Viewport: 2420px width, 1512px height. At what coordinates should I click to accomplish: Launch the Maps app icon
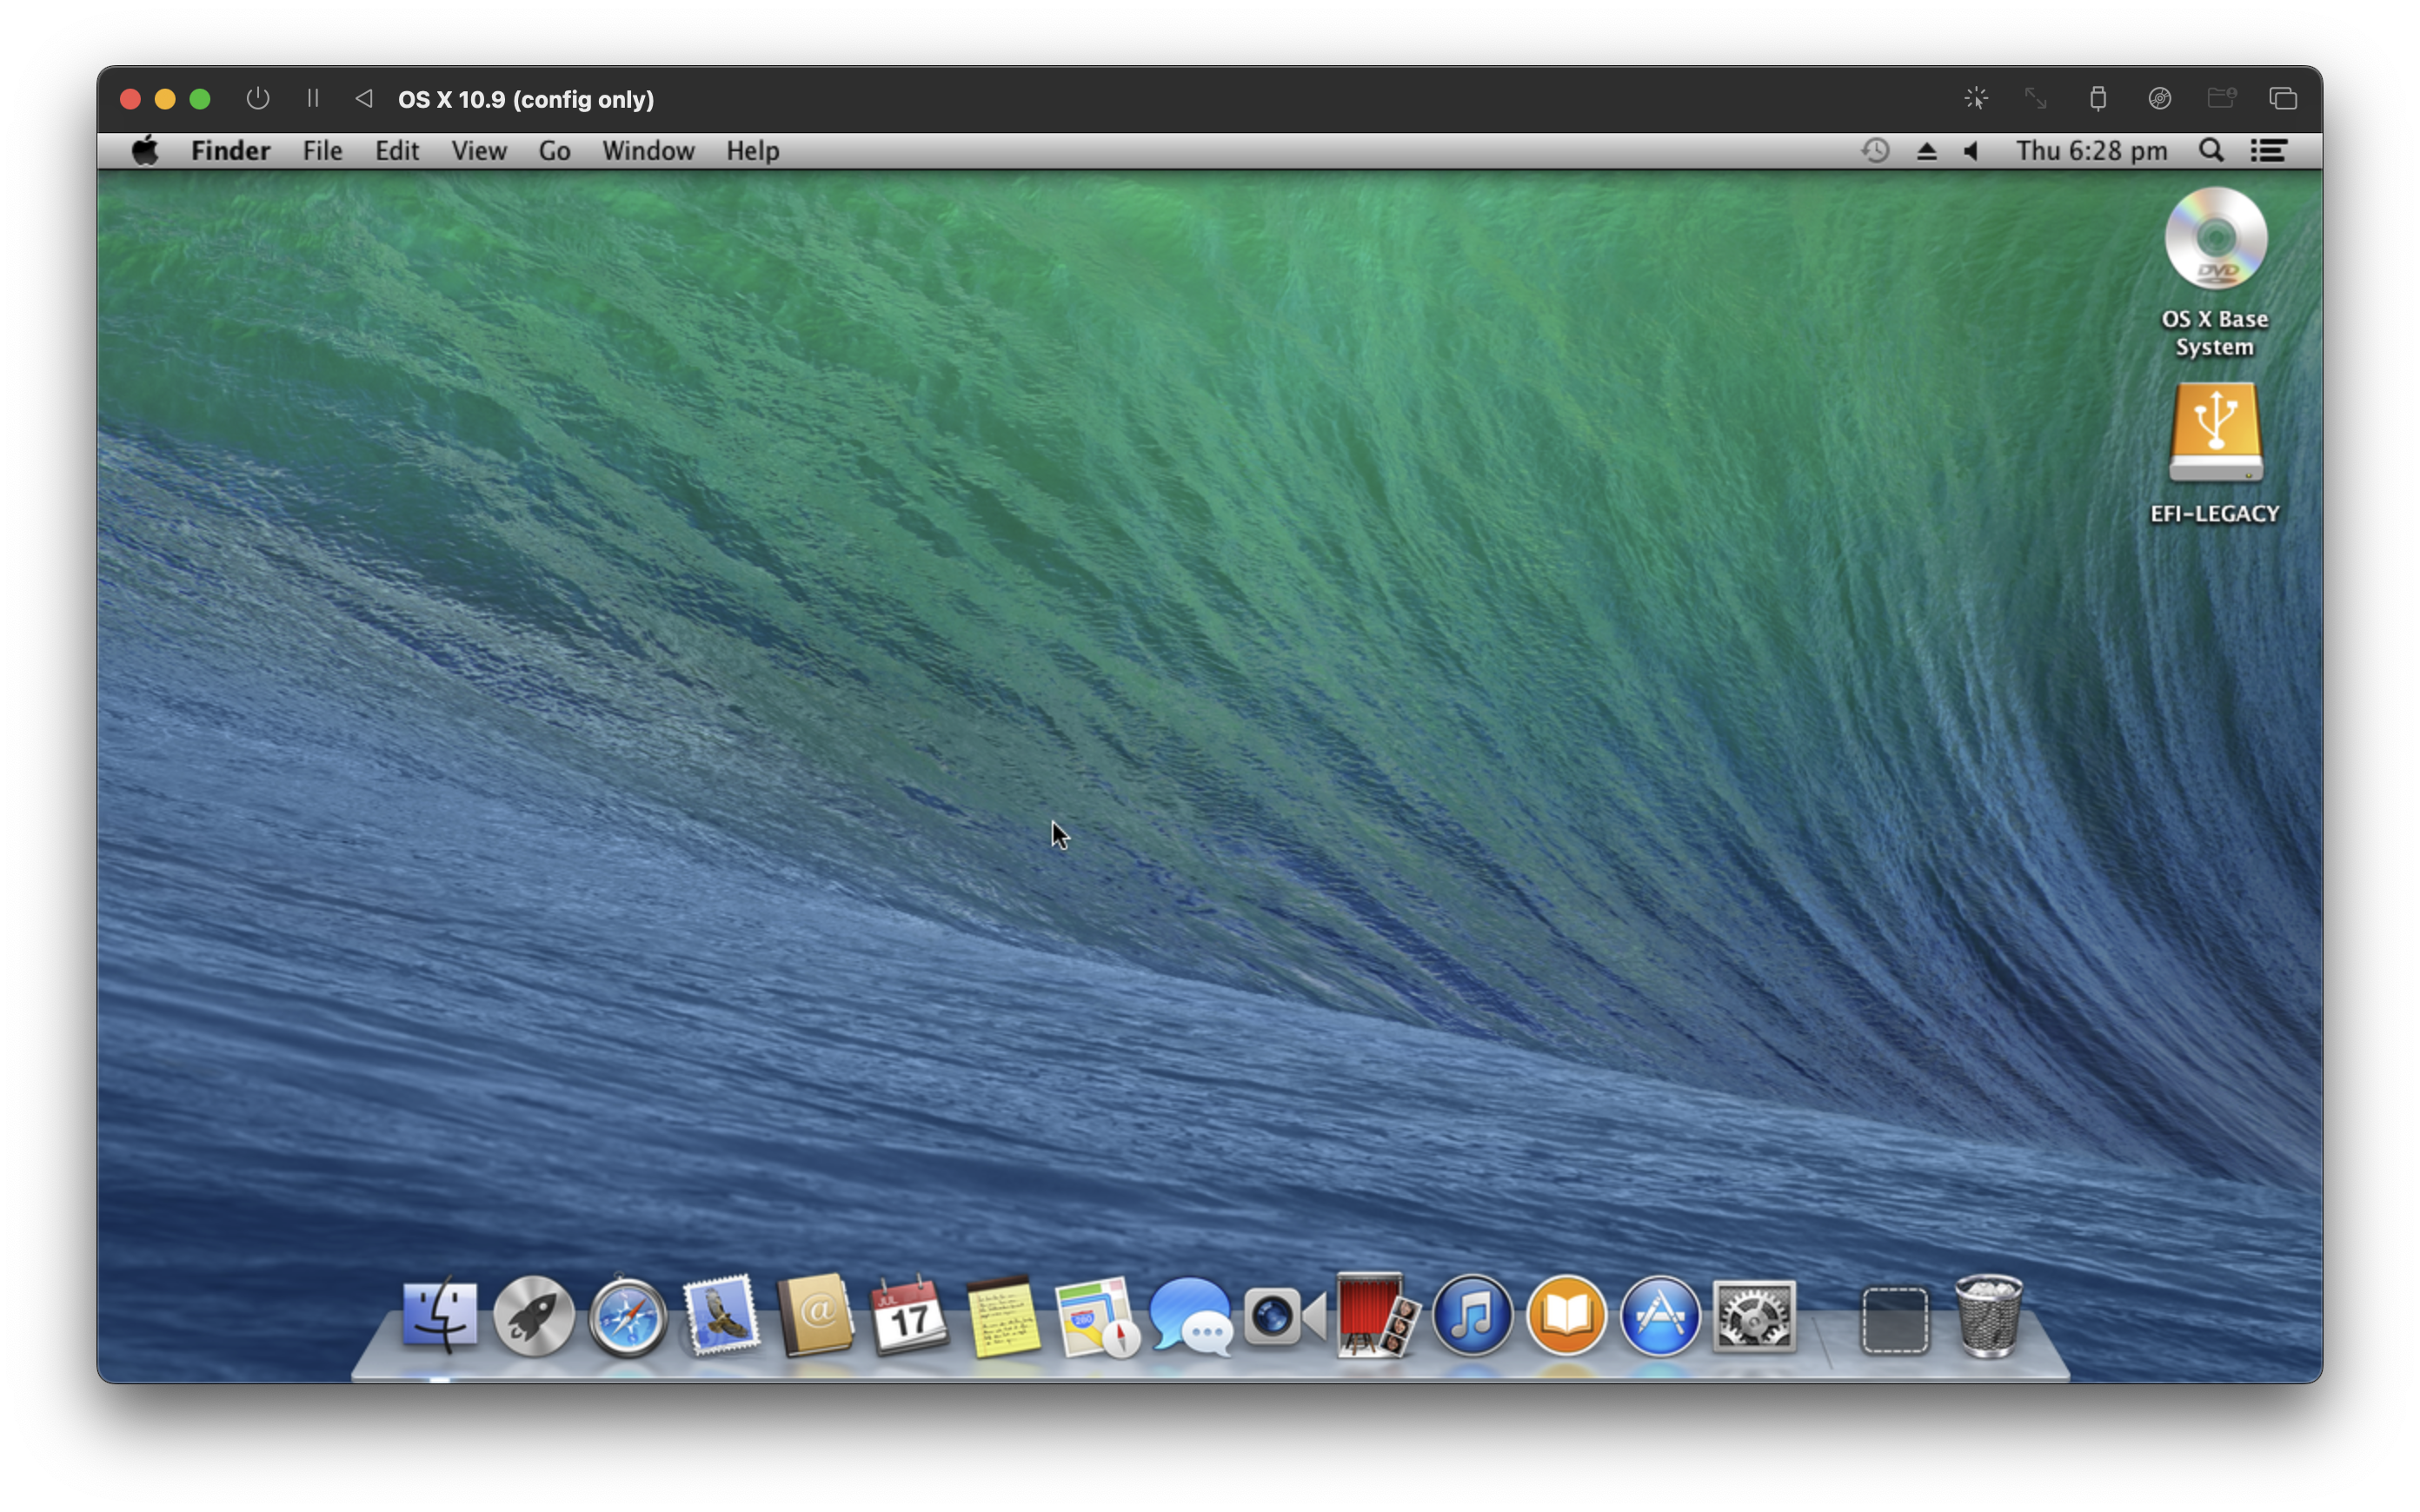click(x=1096, y=1316)
